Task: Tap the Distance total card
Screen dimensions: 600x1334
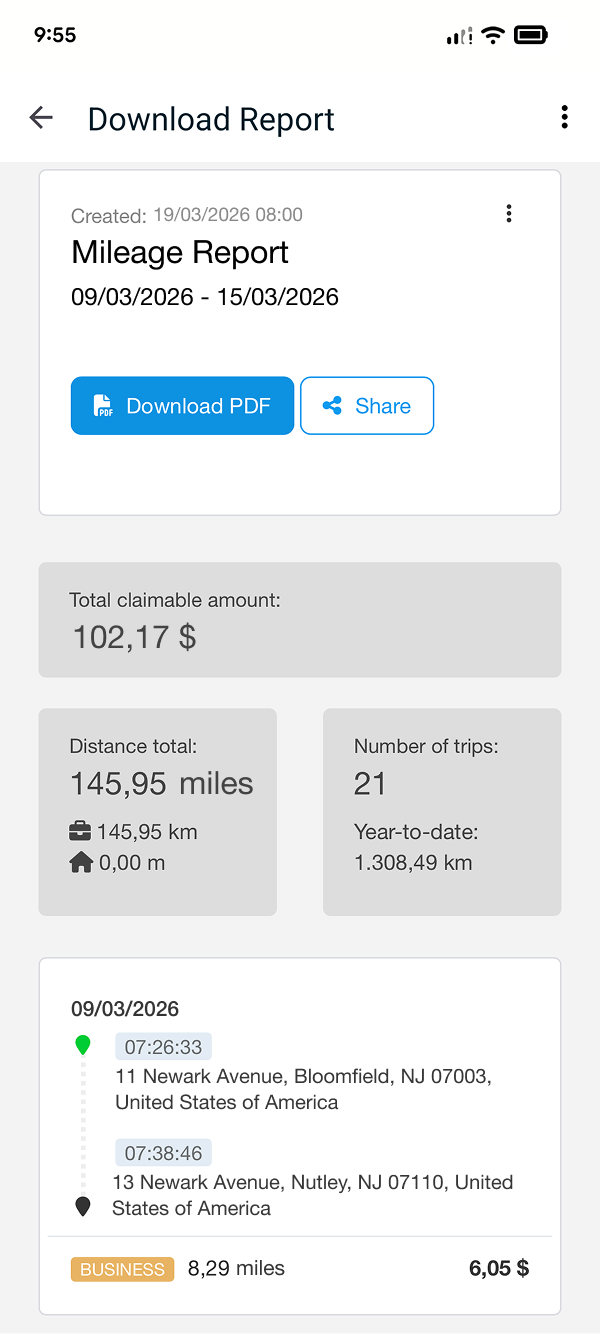Action: pos(157,811)
